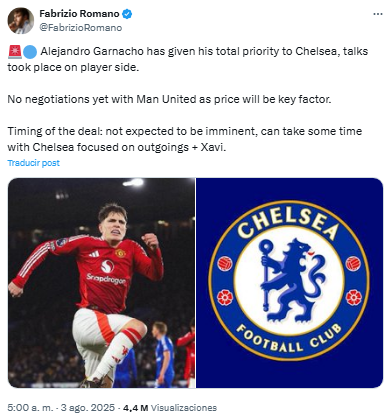Screen dimensions: 392x418
Task: Open the @FabrizioRomano handle link
Action: pos(81,28)
